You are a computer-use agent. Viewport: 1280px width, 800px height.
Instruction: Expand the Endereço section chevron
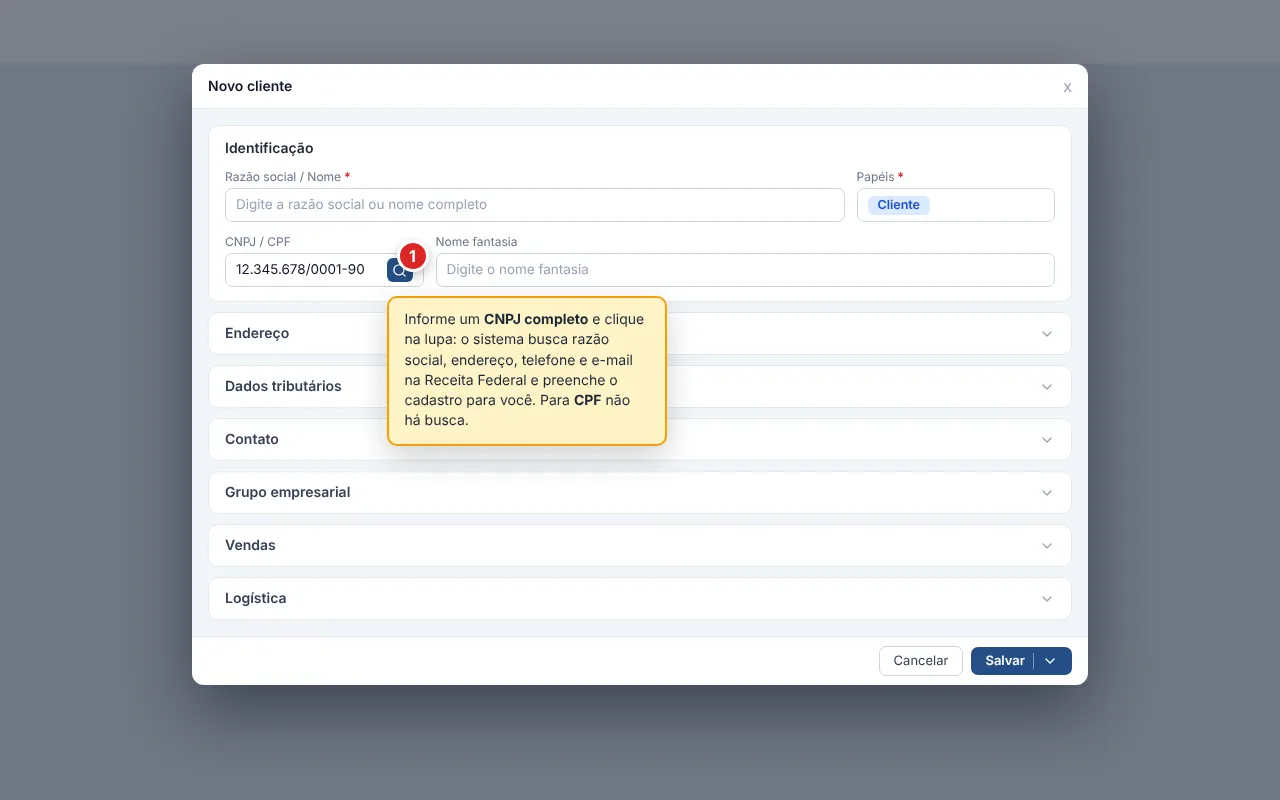[x=1047, y=334]
